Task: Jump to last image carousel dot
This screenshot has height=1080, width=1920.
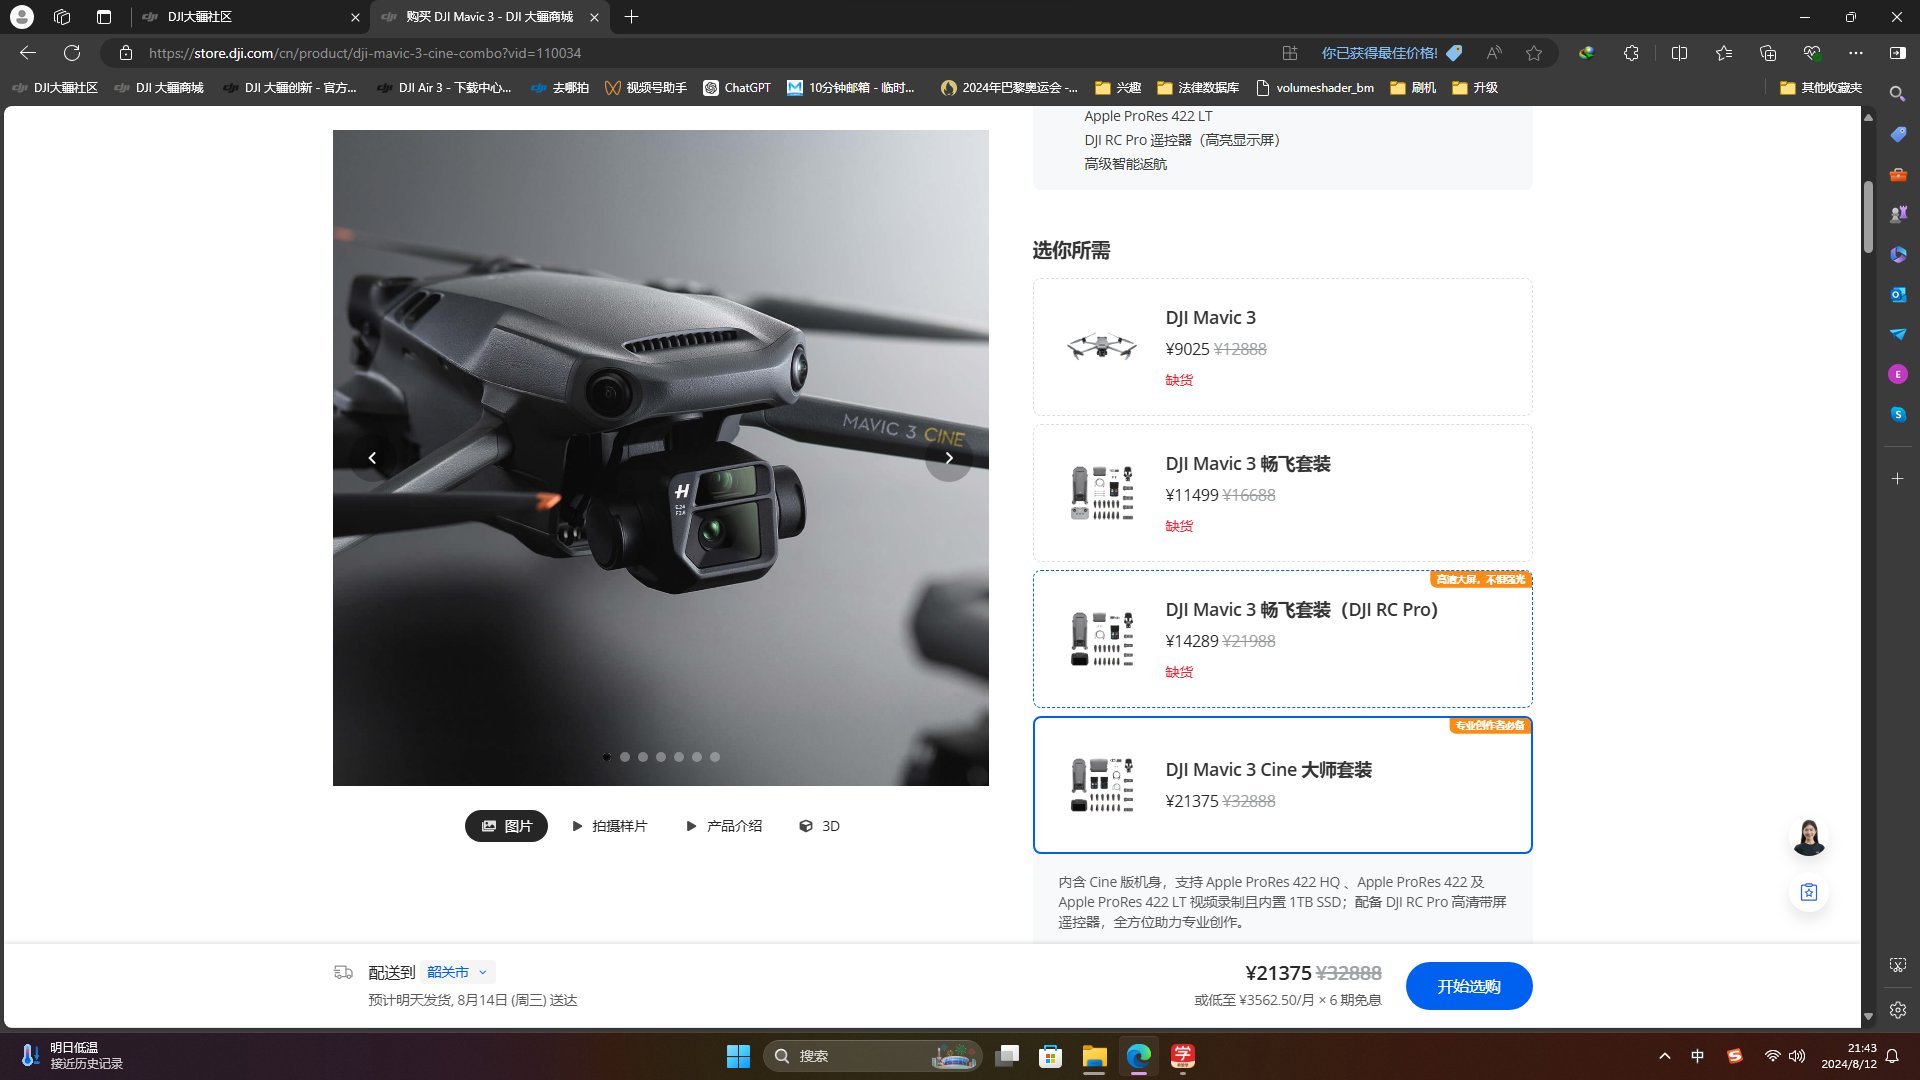Action: click(715, 757)
